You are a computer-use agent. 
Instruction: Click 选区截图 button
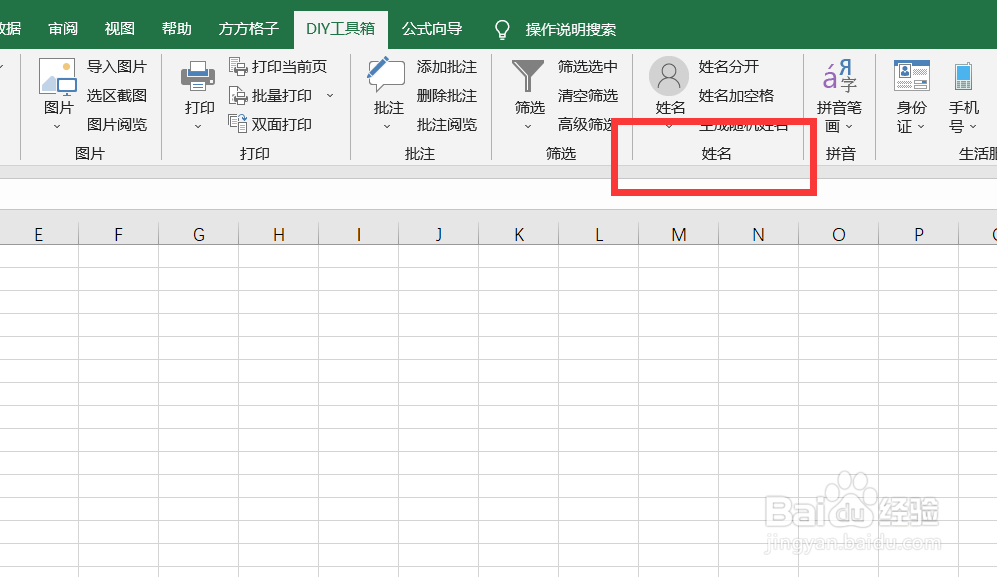click(117, 95)
